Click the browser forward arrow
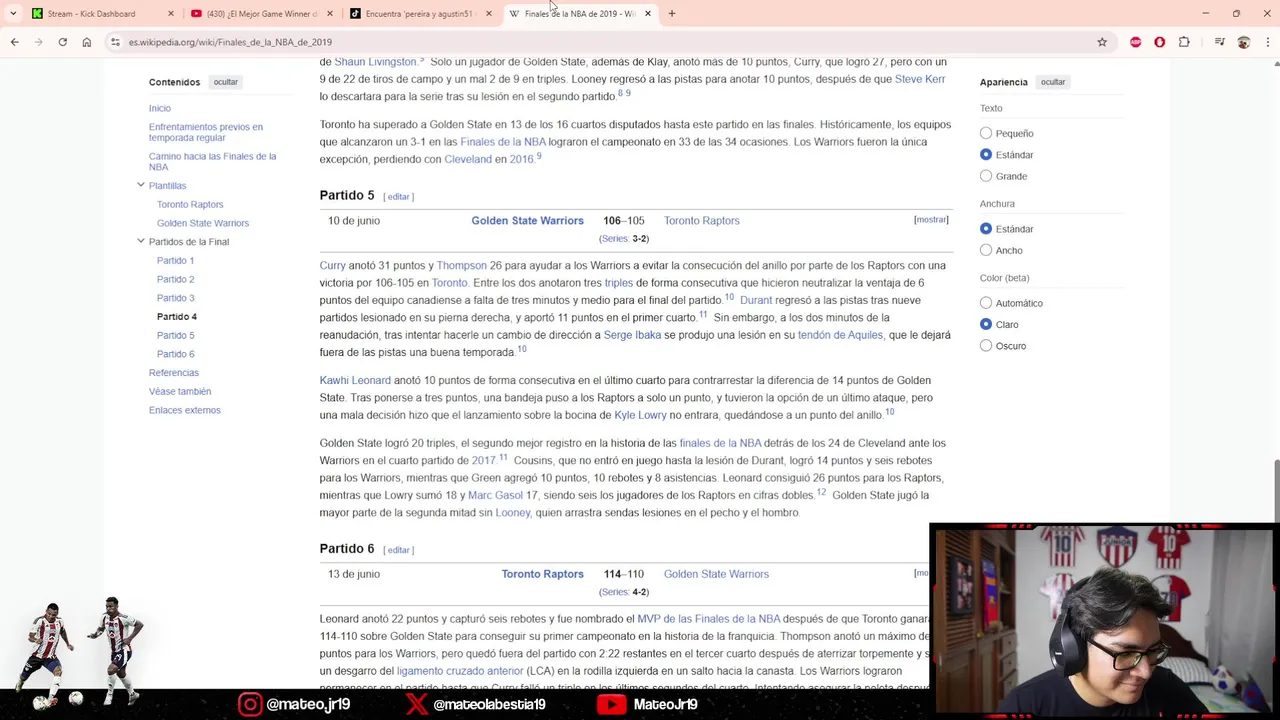 point(38,42)
